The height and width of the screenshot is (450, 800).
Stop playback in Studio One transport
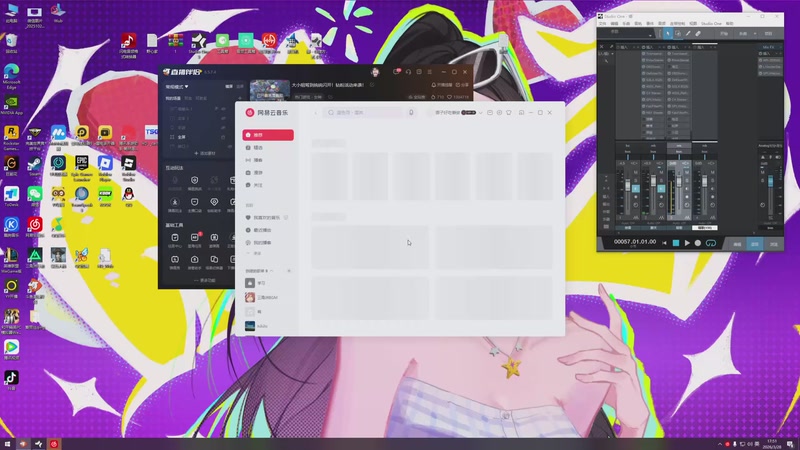click(676, 243)
